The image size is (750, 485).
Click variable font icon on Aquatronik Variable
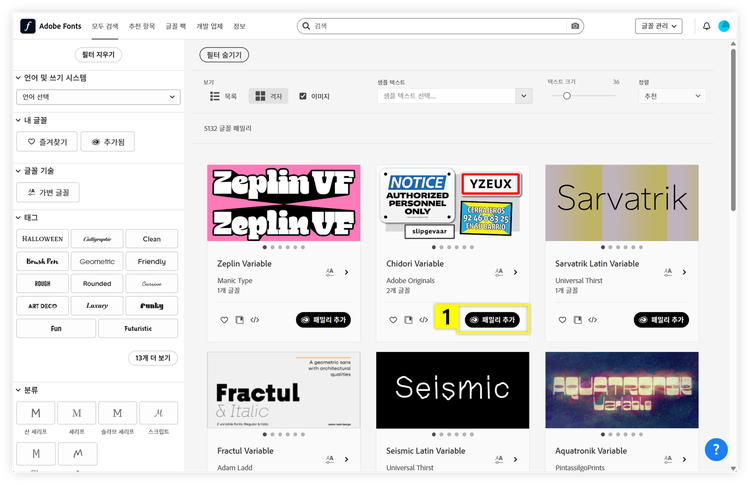(668, 459)
